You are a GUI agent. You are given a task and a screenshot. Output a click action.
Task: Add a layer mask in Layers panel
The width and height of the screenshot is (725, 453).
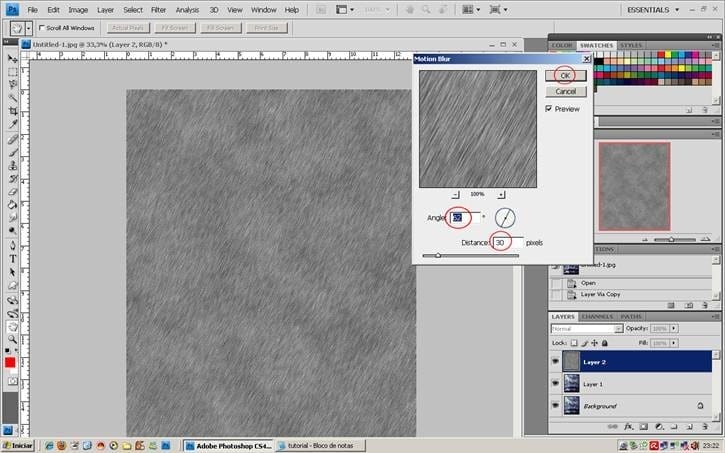pos(644,426)
